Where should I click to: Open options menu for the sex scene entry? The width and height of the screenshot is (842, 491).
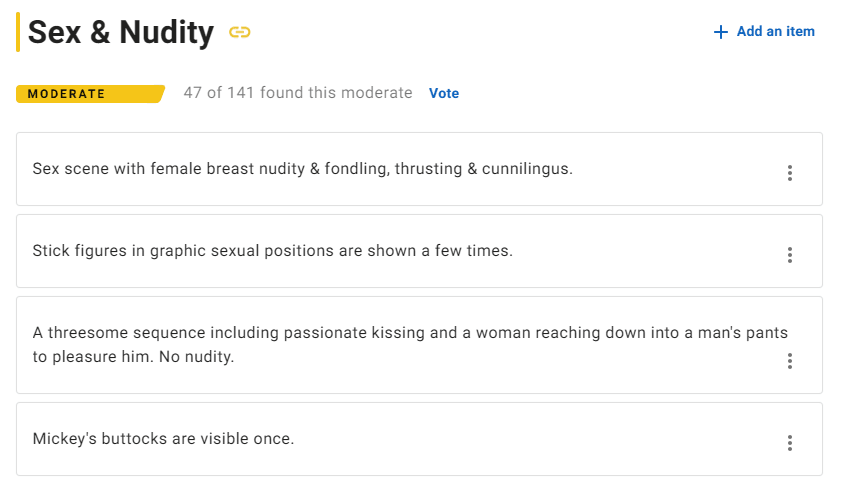(x=789, y=173)
